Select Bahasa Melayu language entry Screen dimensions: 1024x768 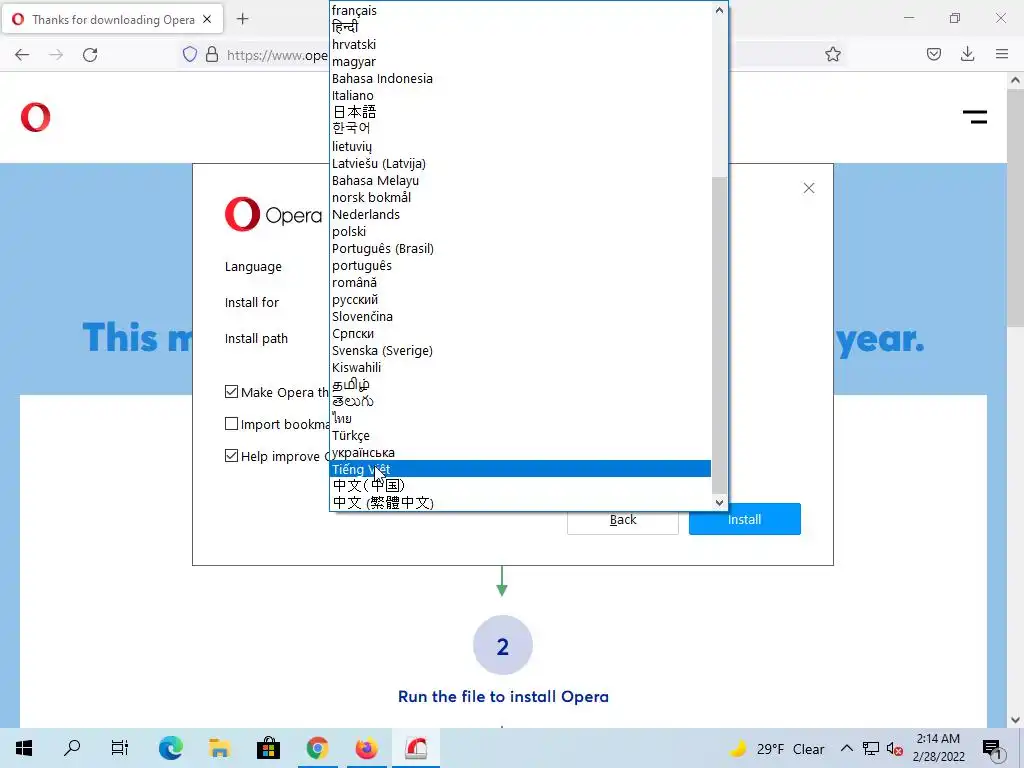click(520, 180)
